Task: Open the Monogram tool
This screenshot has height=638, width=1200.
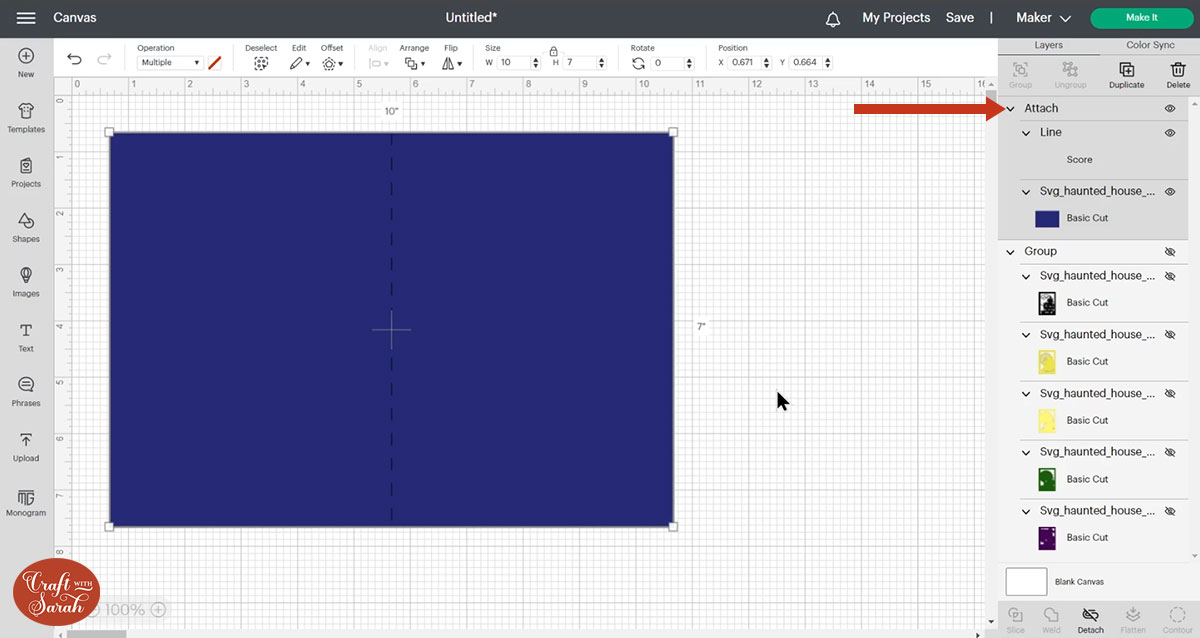Action: (x=26, y=501)
